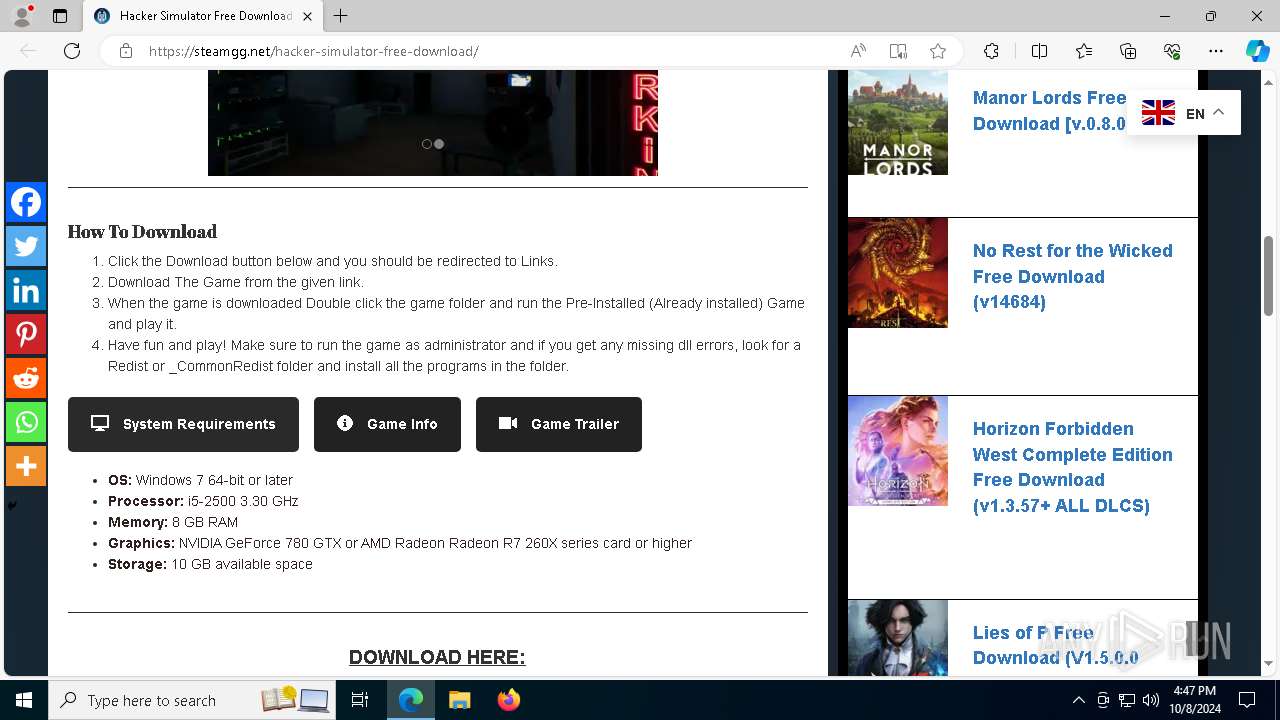Open network status tray icon
Screen dimensions: 1280x720
click(x=1126, y=700)
